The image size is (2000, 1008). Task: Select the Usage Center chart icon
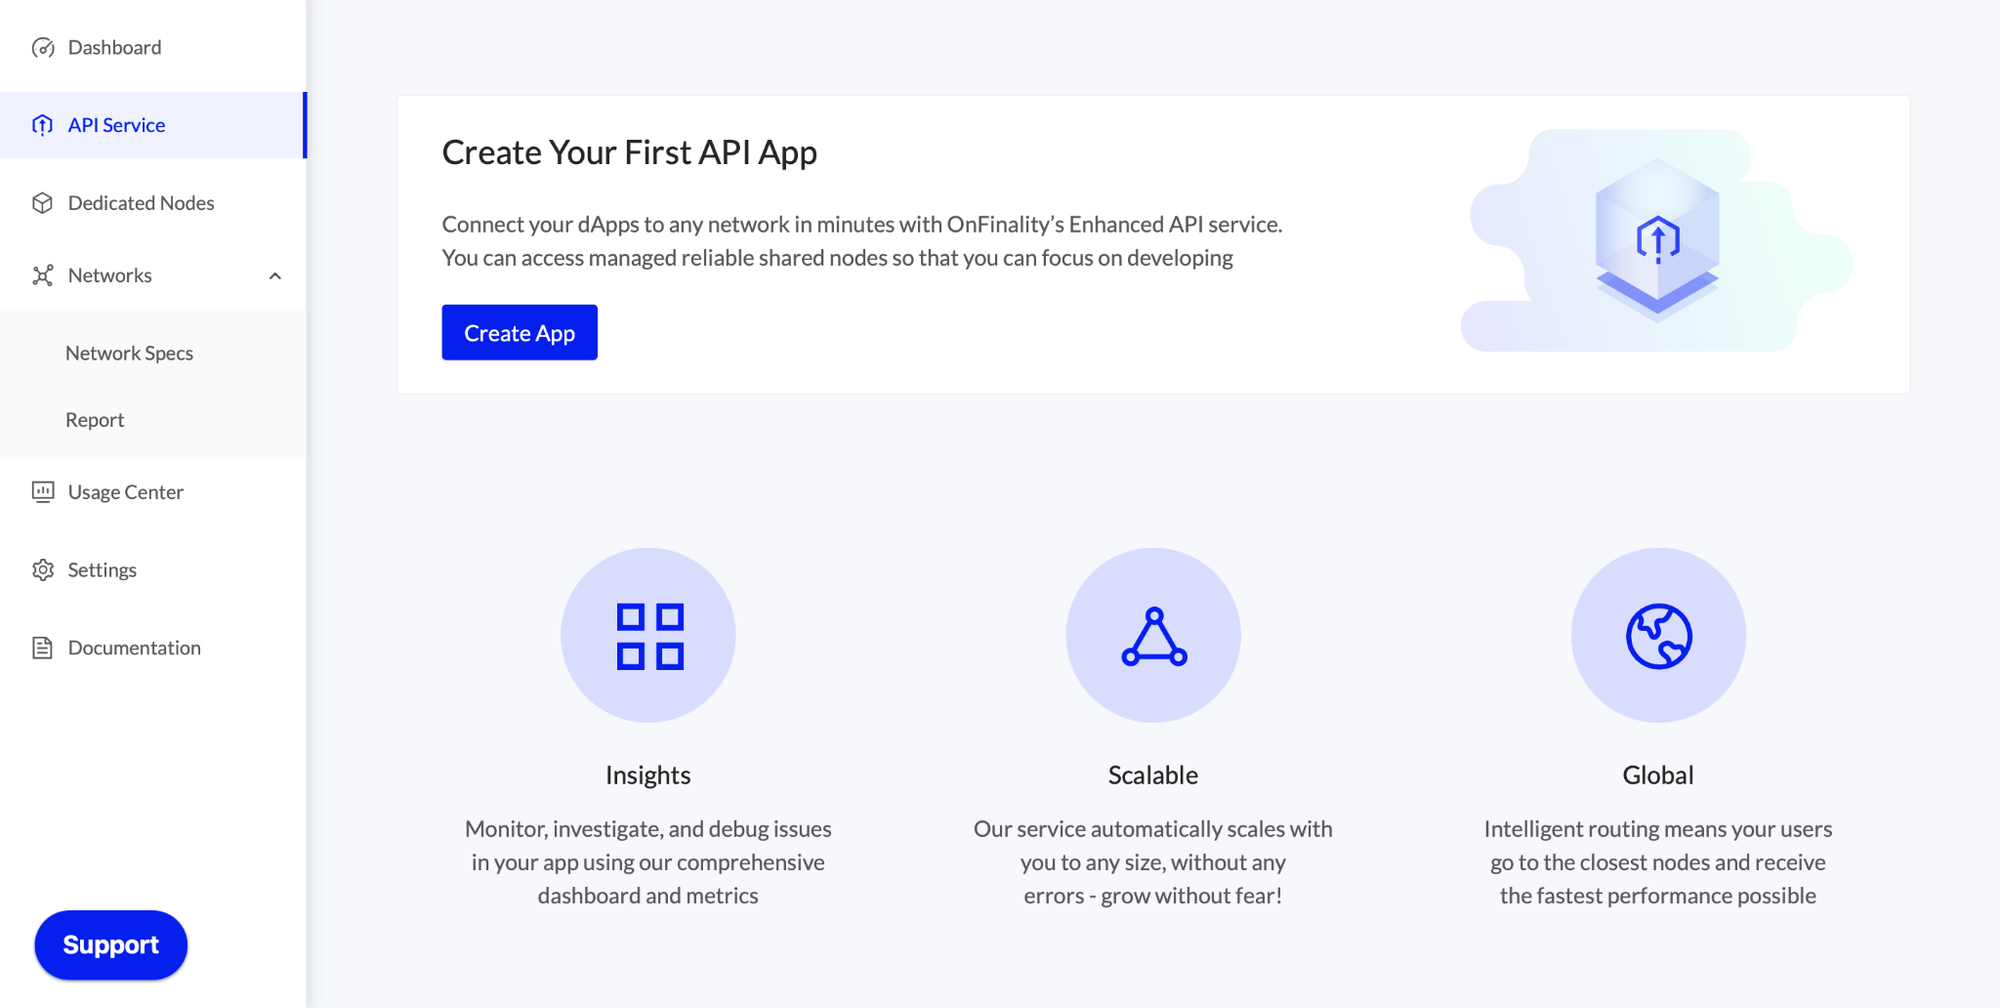[43, 491]
